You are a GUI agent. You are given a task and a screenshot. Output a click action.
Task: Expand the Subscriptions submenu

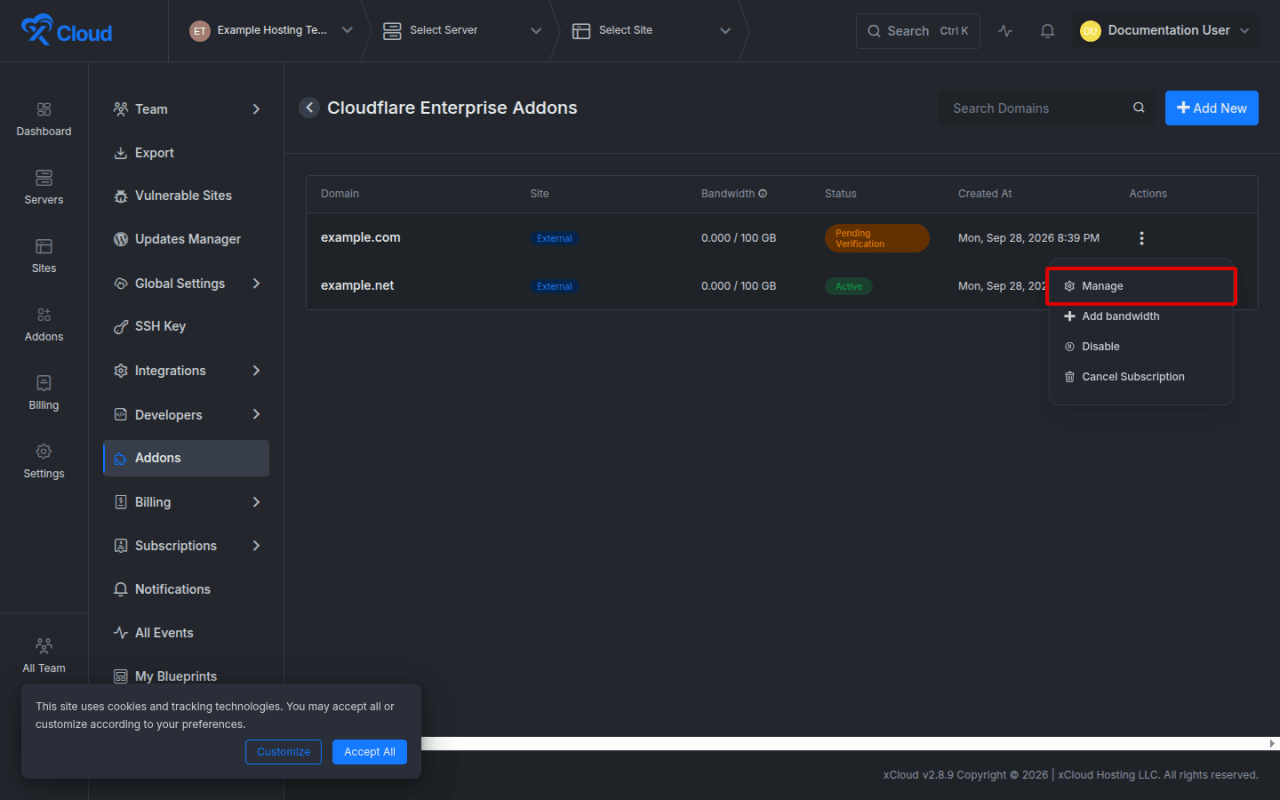click(x=256, y=545)
